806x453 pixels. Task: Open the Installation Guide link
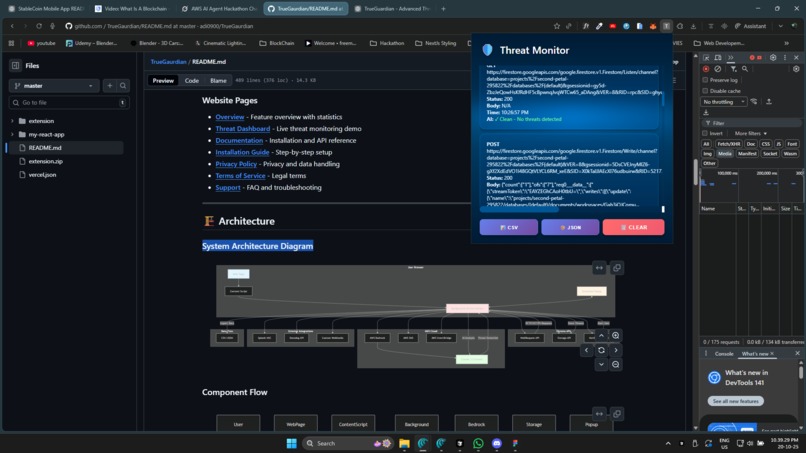pyautogui.click(x=242, y=152)
